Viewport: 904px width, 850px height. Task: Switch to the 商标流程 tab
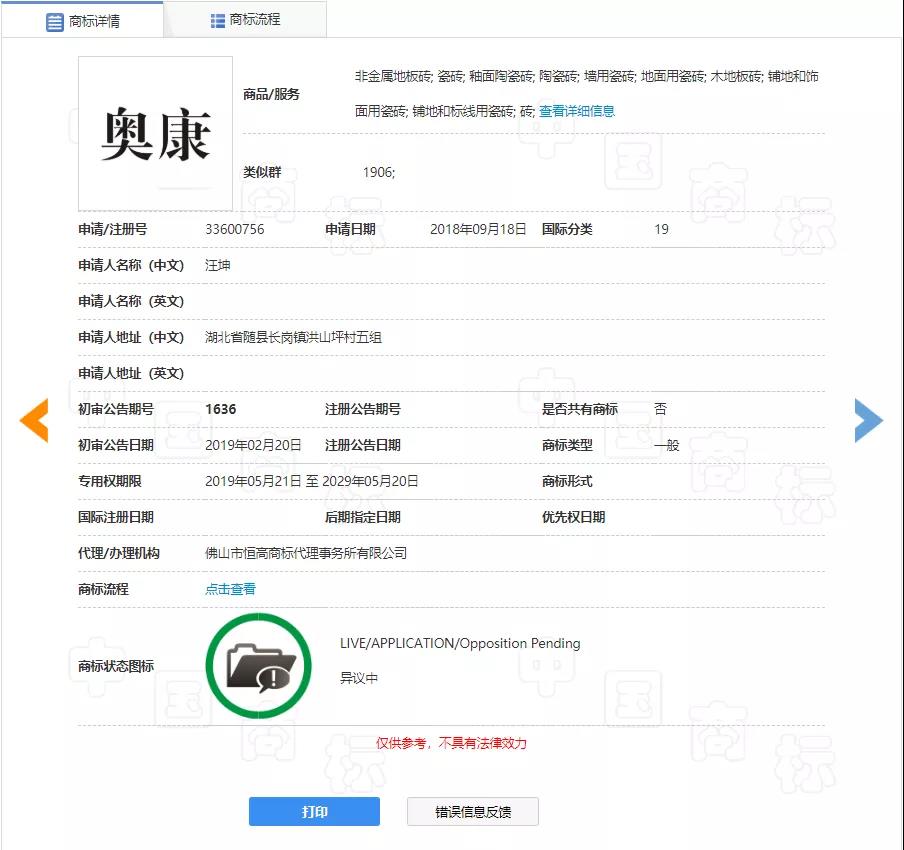click(254, 20)
